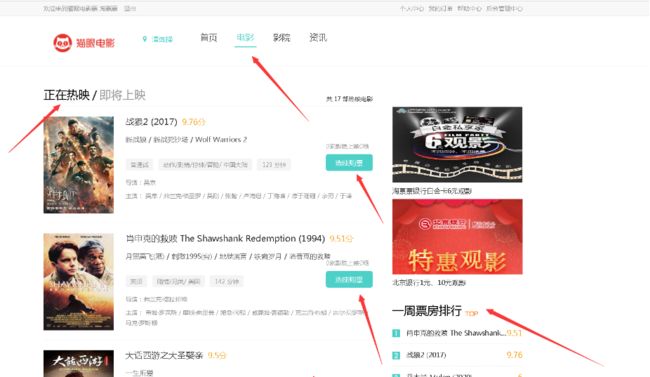Open the Wolf Warriors 2 movie poster
This screenshot has height=377, width=650.
click(78, 165)
